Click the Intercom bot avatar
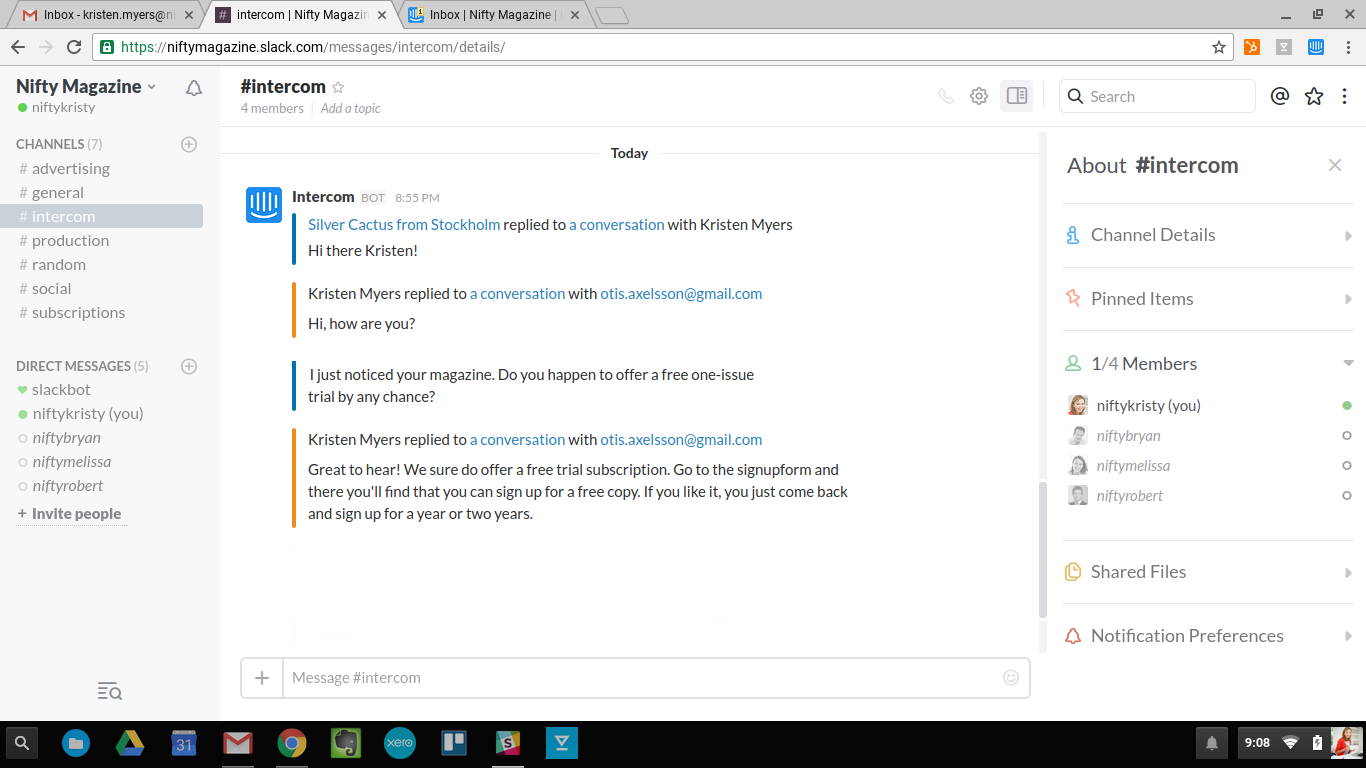The height and width of the screenshot is (768, 1366). point(264,205)
